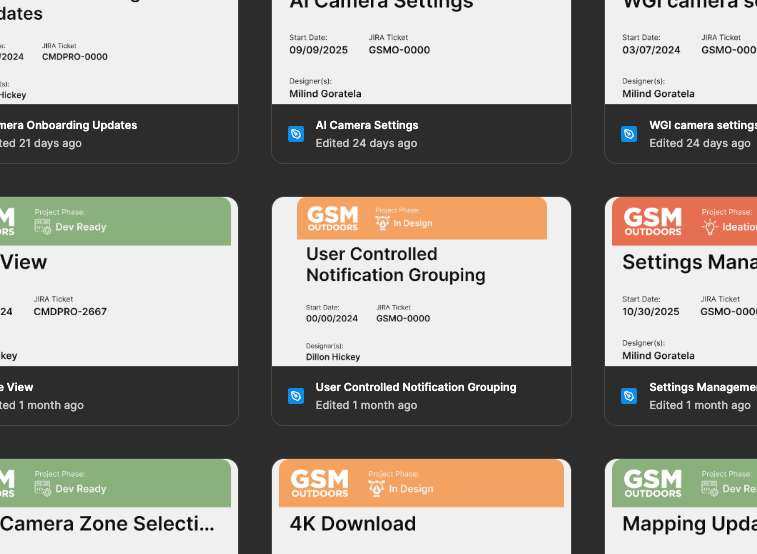Open the AI Camera Settings file thumbnail
Screen dimensions: 757x554
coord(421,52)
